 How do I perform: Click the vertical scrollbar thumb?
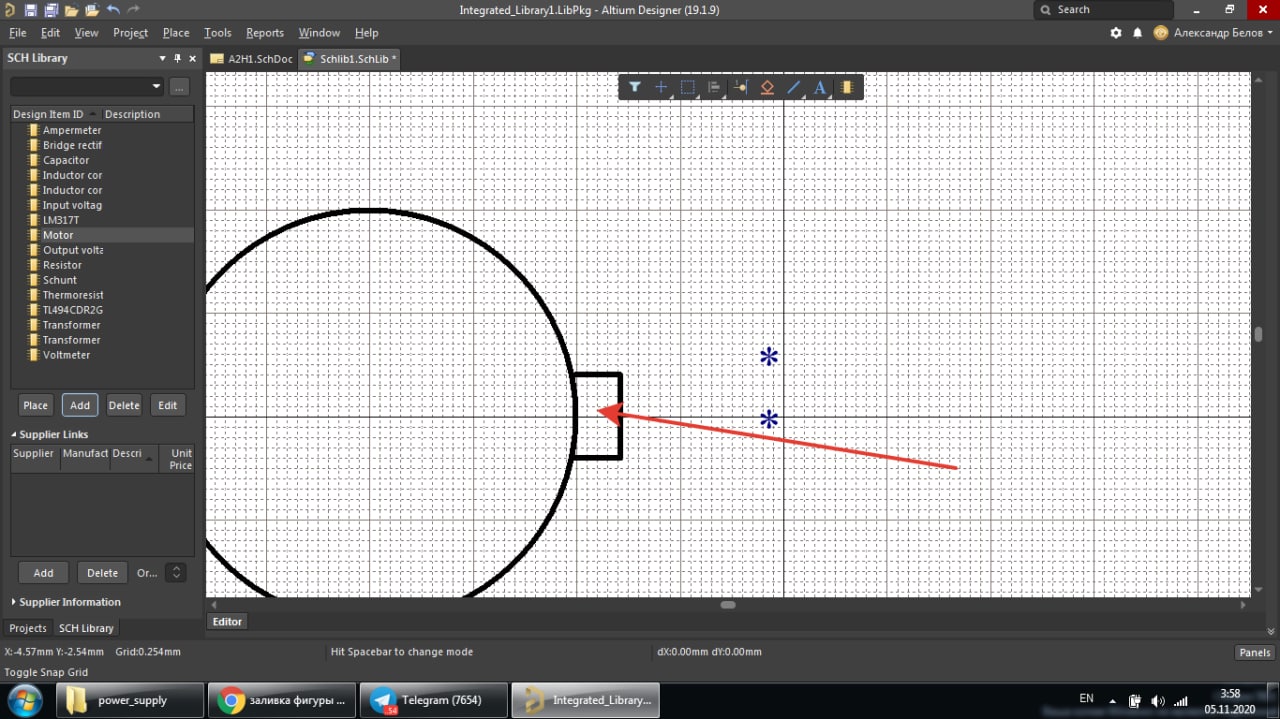point(1259,335)
